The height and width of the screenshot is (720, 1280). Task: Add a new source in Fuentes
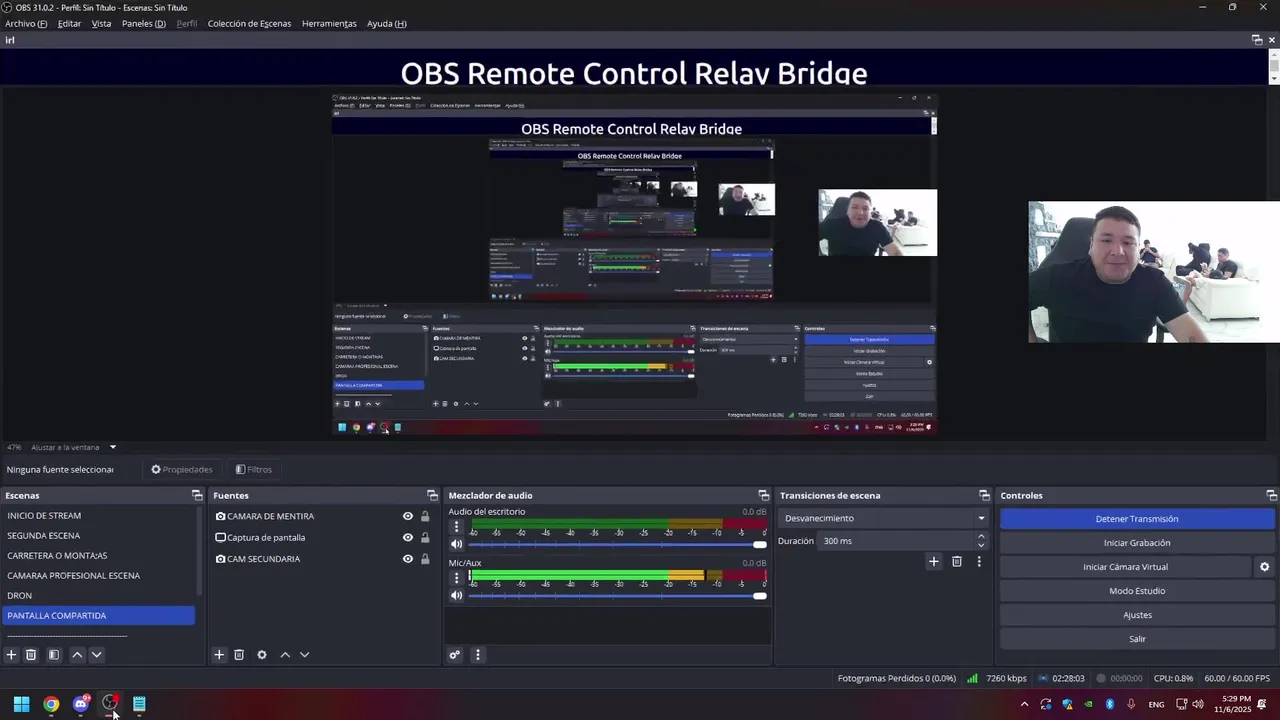coord(219,655)
